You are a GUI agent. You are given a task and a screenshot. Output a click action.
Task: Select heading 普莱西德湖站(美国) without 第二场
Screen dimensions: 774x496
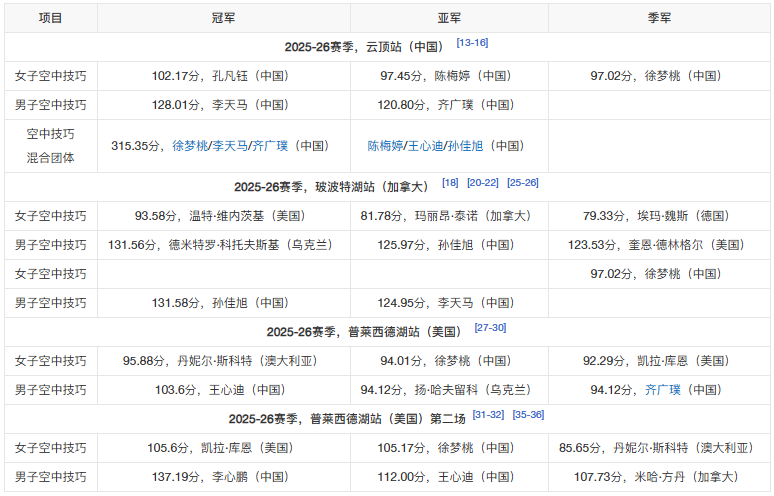click(x=364, y=332)
